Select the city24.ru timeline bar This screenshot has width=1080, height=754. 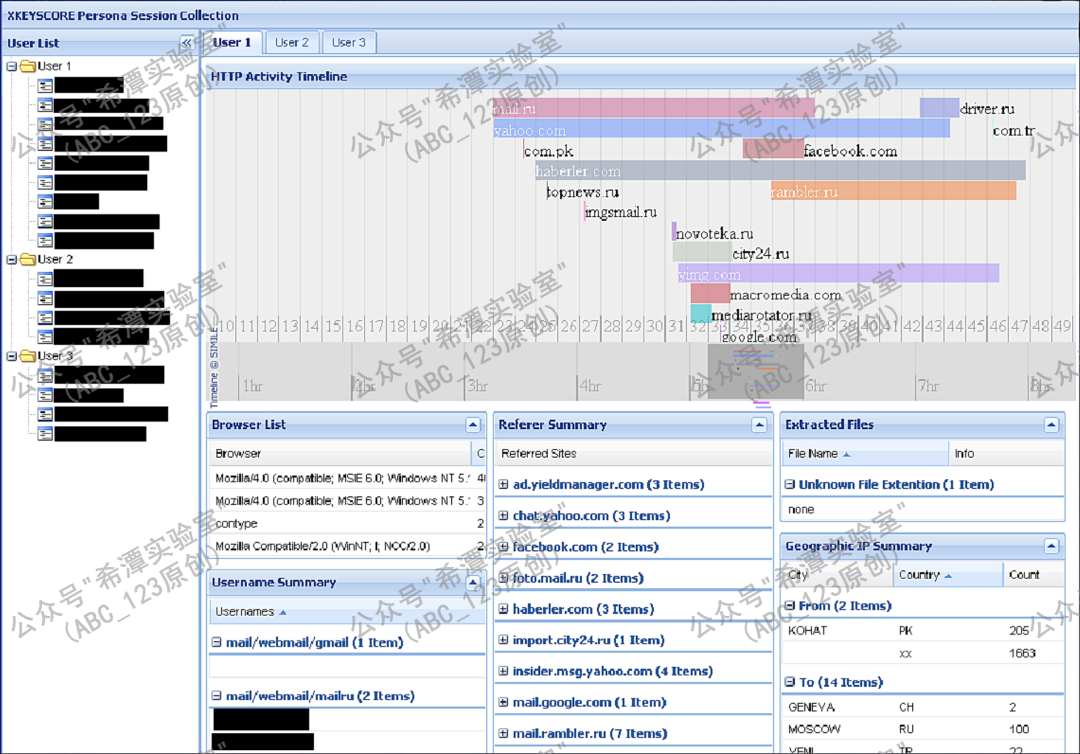(x=703, y=252)
